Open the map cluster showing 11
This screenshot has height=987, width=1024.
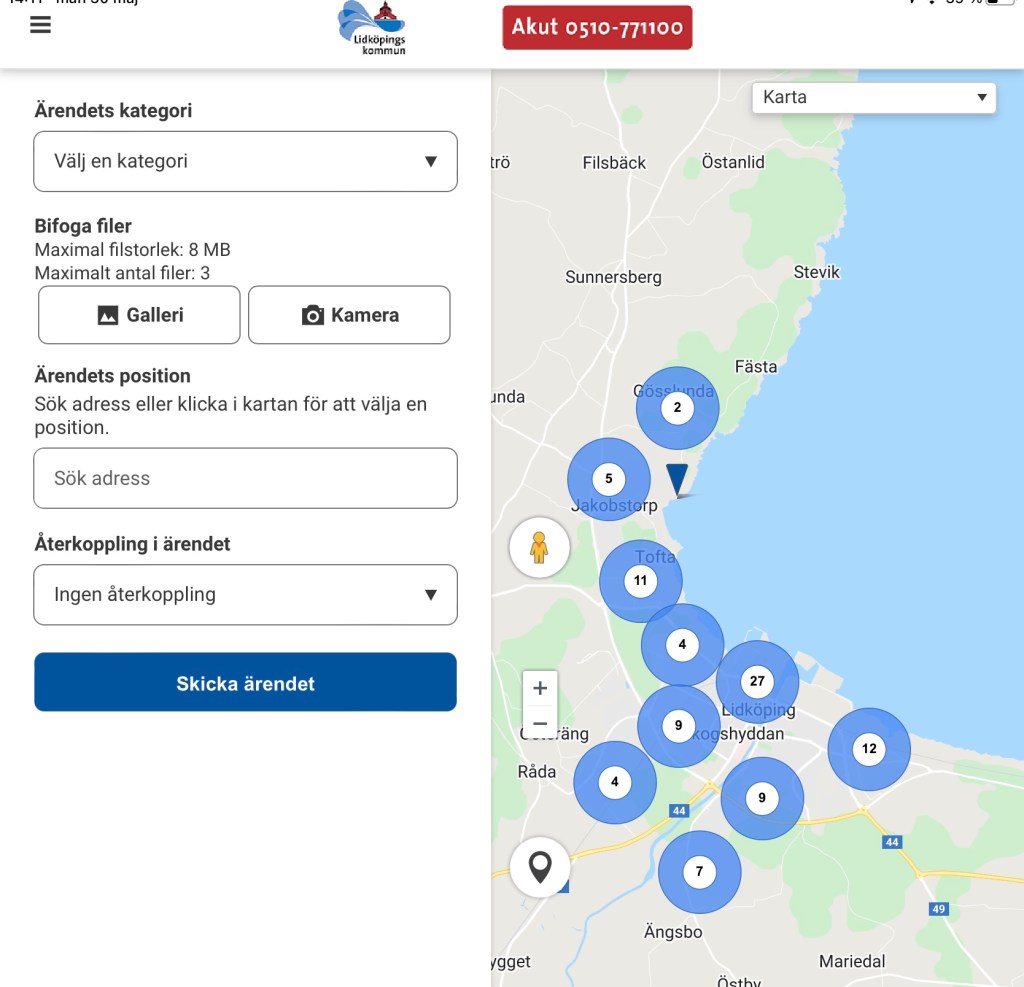pyautogui.click(x=640, y=580)
